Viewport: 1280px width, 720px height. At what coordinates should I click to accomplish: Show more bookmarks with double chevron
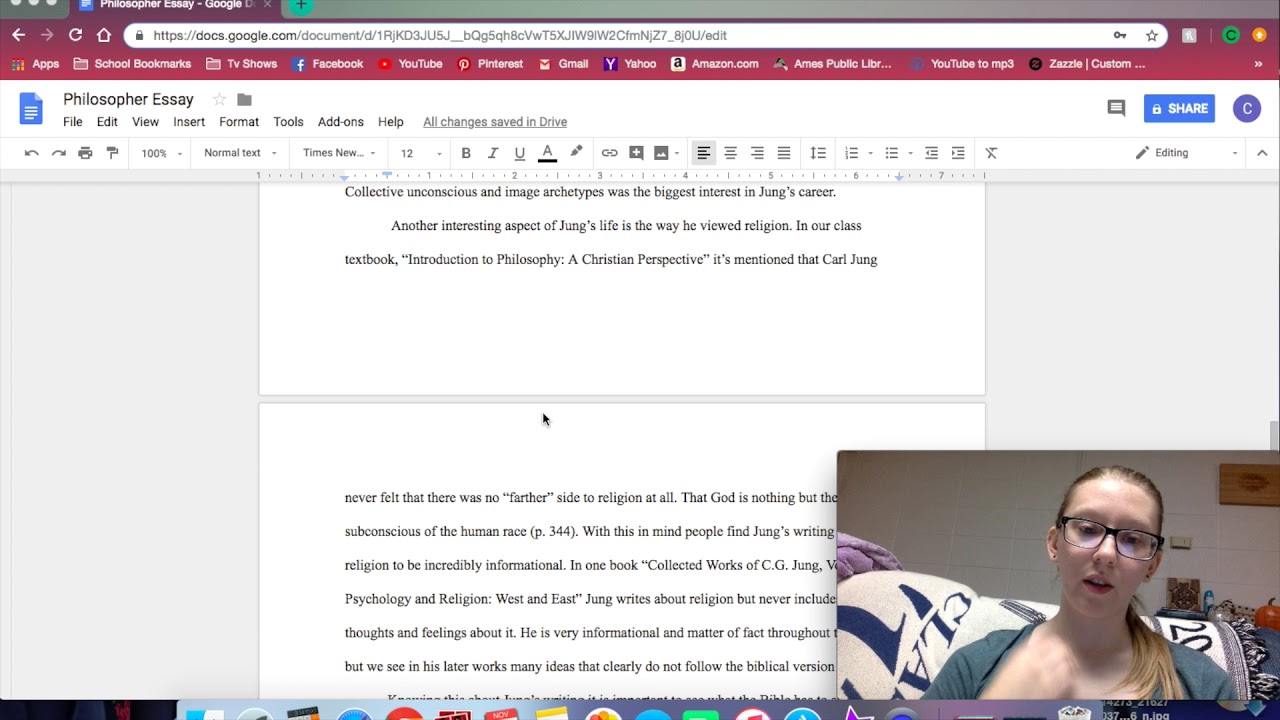(1258, 64)
